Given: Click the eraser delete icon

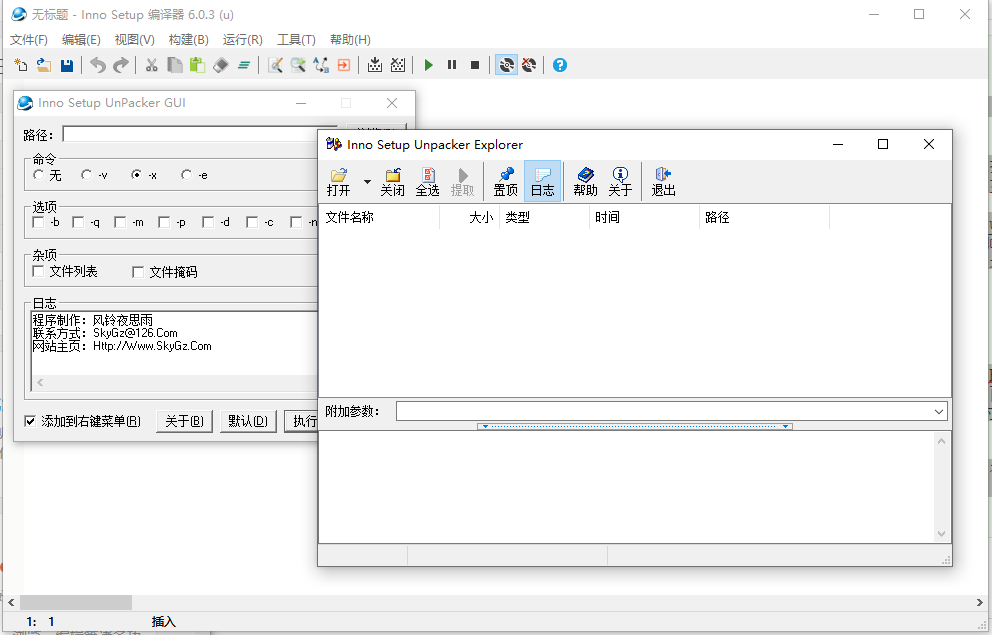Looking at the screenshot, I should coord(220,65).
